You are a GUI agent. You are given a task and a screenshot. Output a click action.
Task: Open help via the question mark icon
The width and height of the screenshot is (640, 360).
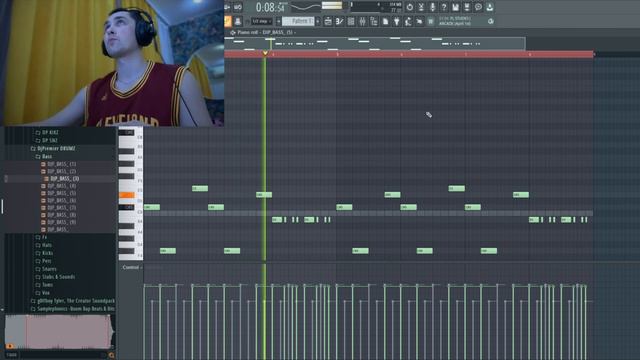[444, 7]
